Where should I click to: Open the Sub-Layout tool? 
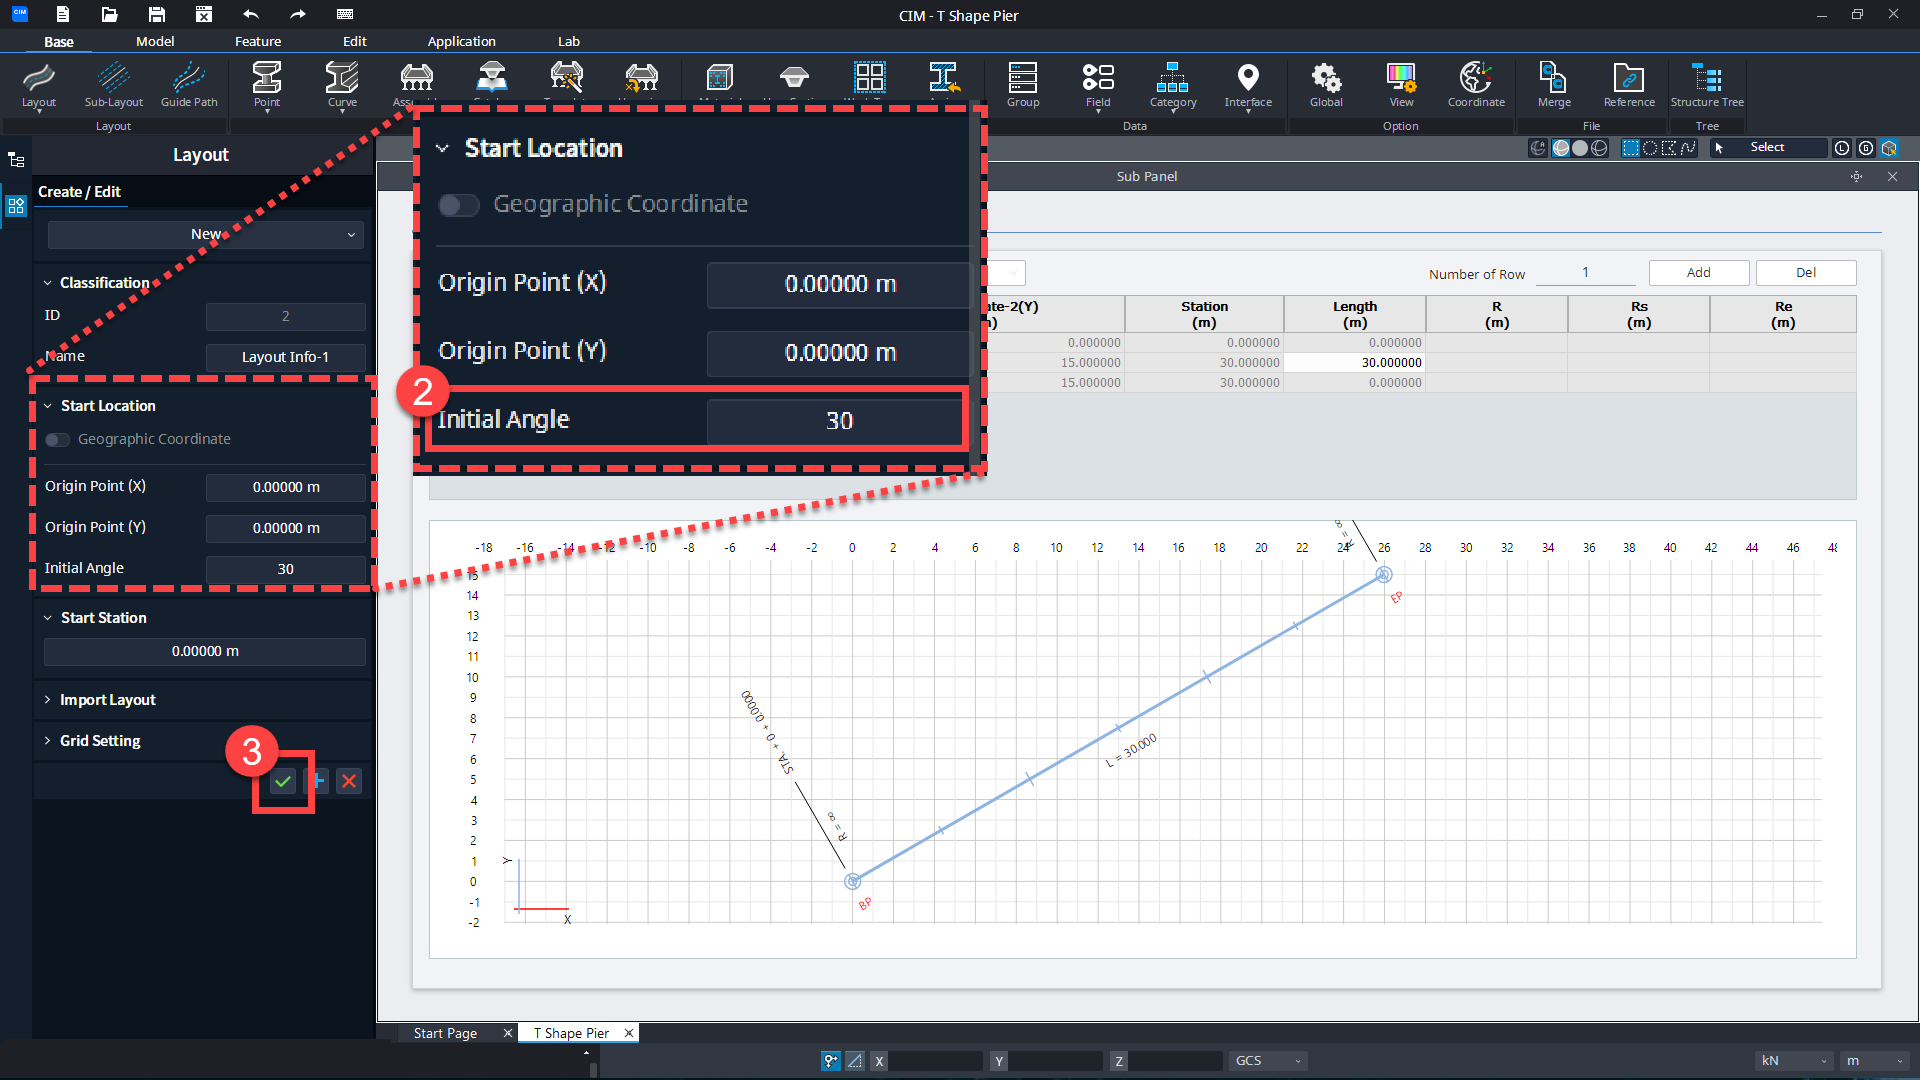pyautogui.click(x=113, y=84)
